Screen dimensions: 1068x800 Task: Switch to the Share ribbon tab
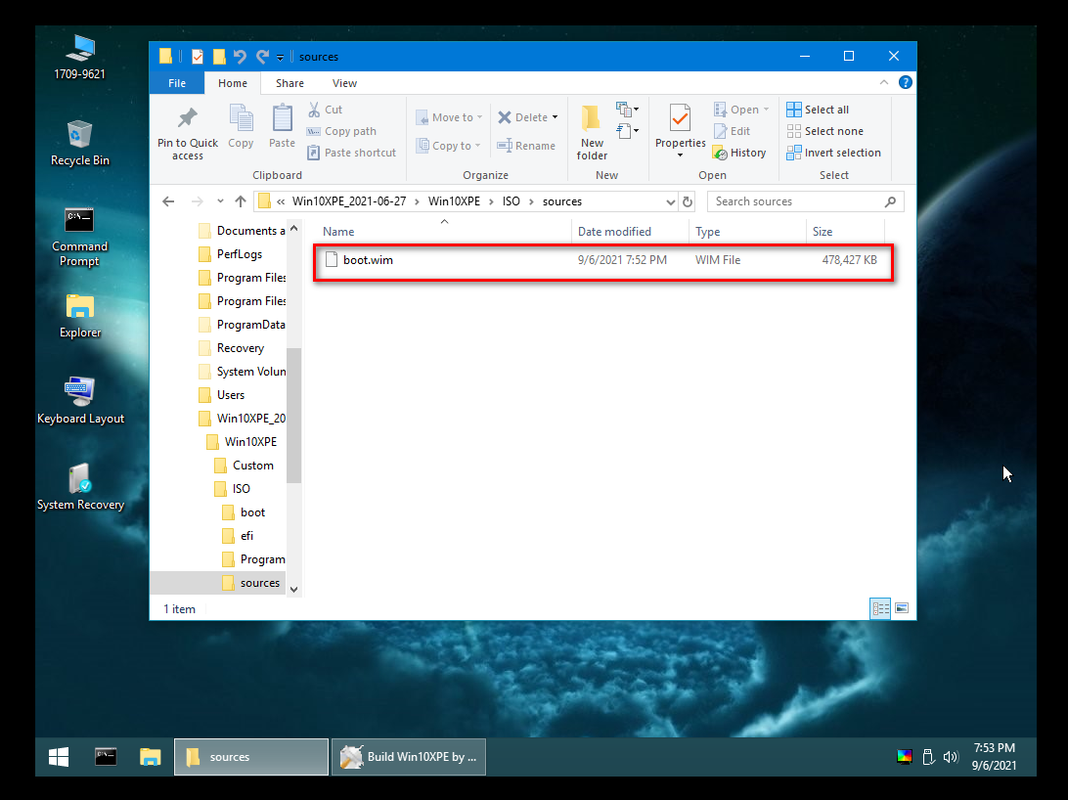[x=289, y=83]
